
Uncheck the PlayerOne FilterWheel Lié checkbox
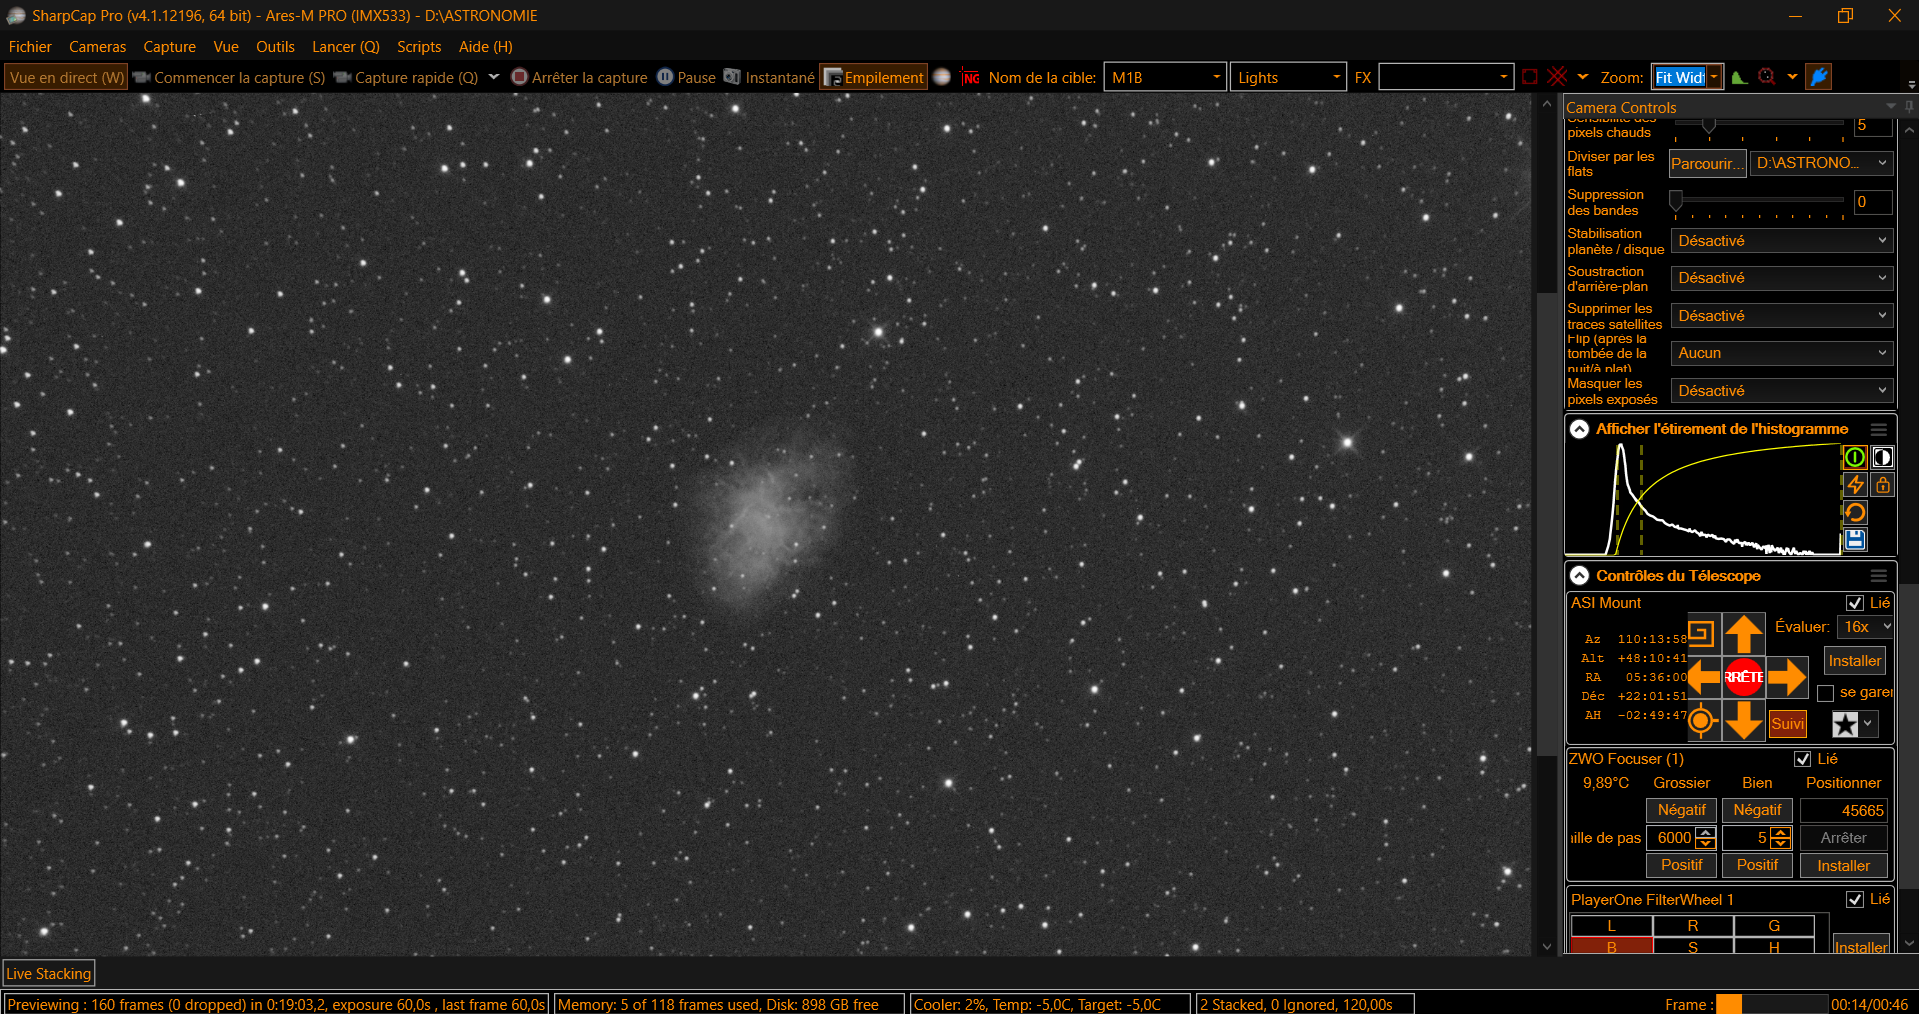pos(1855,899)
